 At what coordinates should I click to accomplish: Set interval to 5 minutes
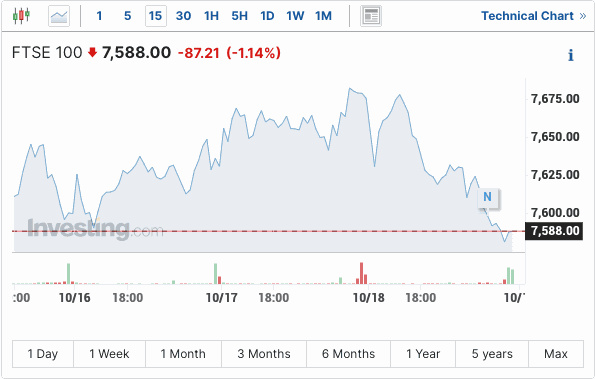[128, 16]
